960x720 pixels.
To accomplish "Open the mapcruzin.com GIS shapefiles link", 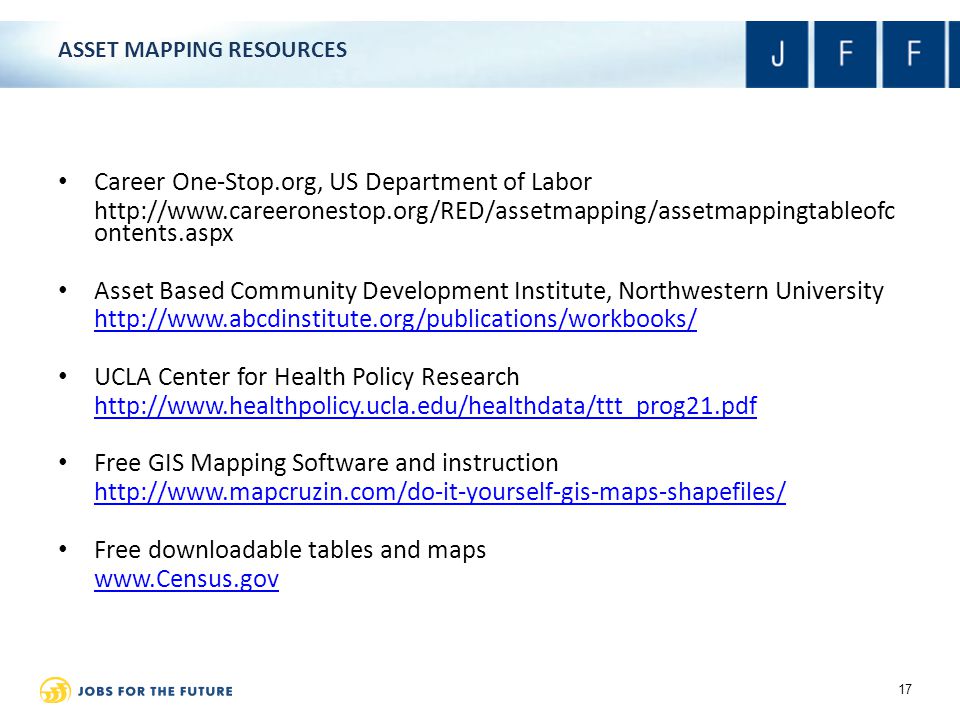I will click(440, 492).
